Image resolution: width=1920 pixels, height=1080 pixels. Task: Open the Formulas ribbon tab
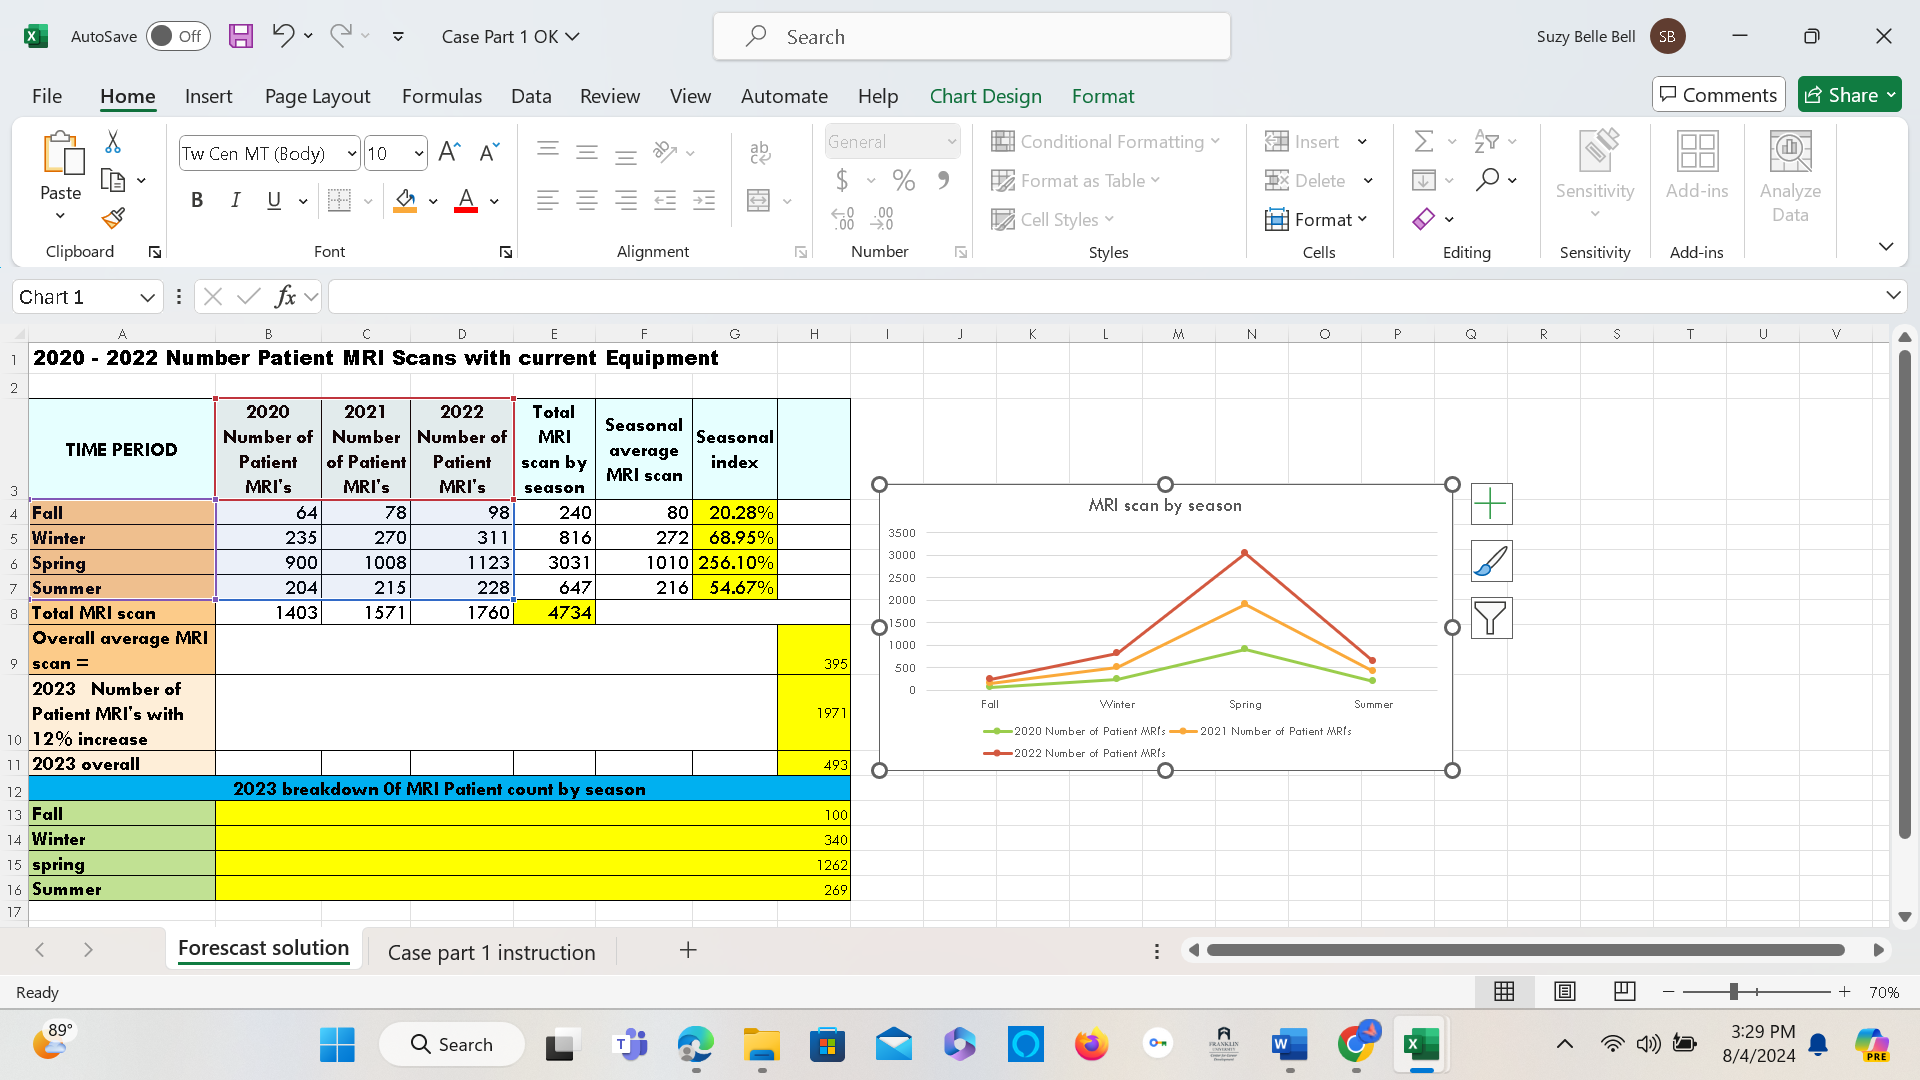coord(442,96)
